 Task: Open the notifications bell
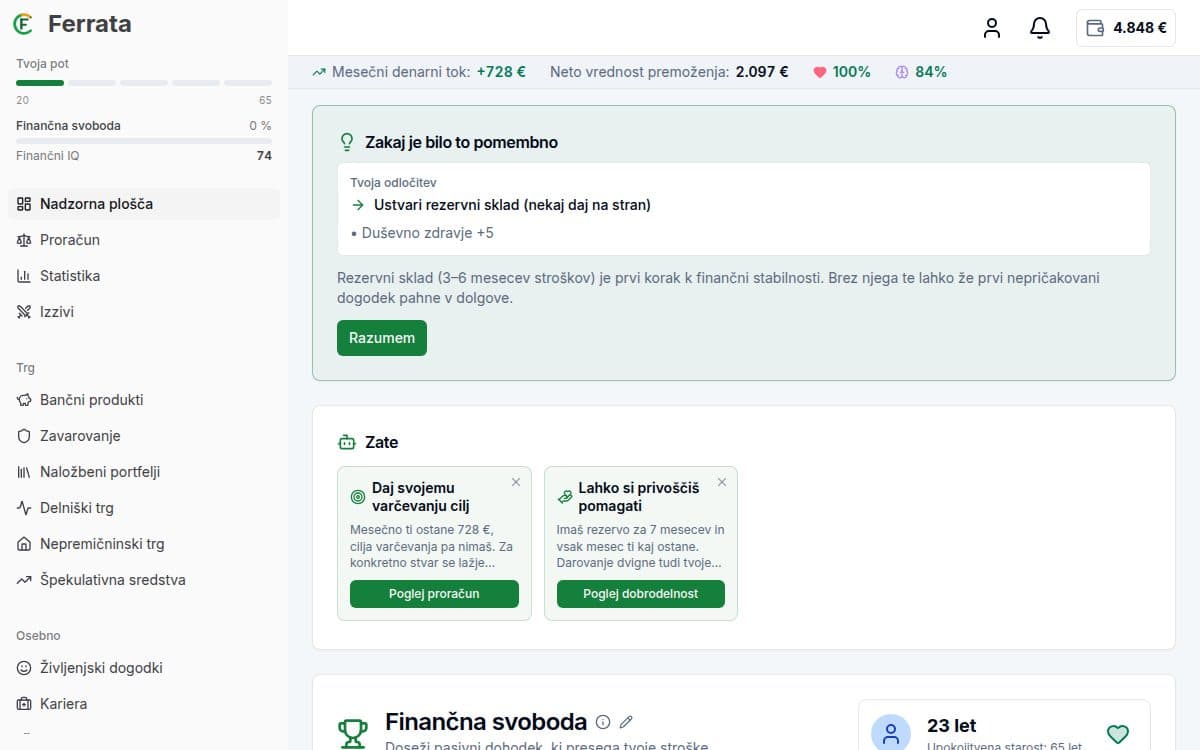1040,28
